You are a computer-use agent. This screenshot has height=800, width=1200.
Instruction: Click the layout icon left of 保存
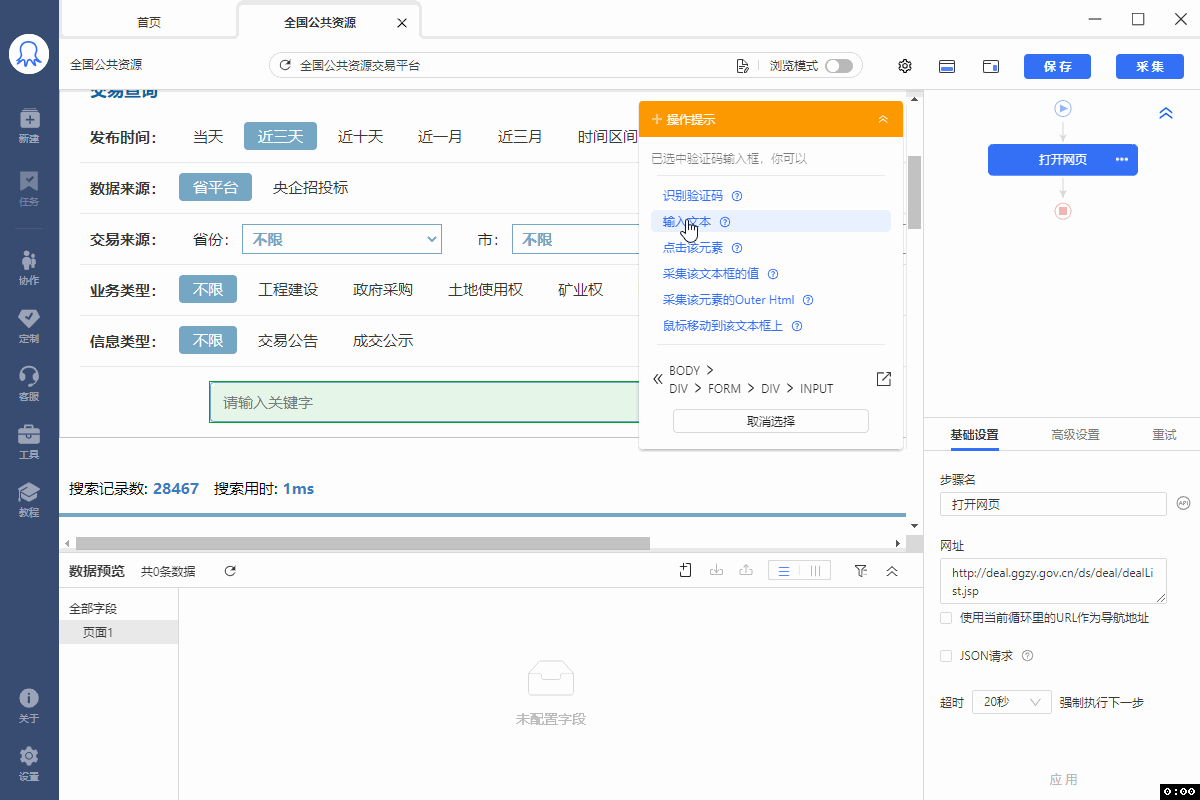(x=991, y=66)
